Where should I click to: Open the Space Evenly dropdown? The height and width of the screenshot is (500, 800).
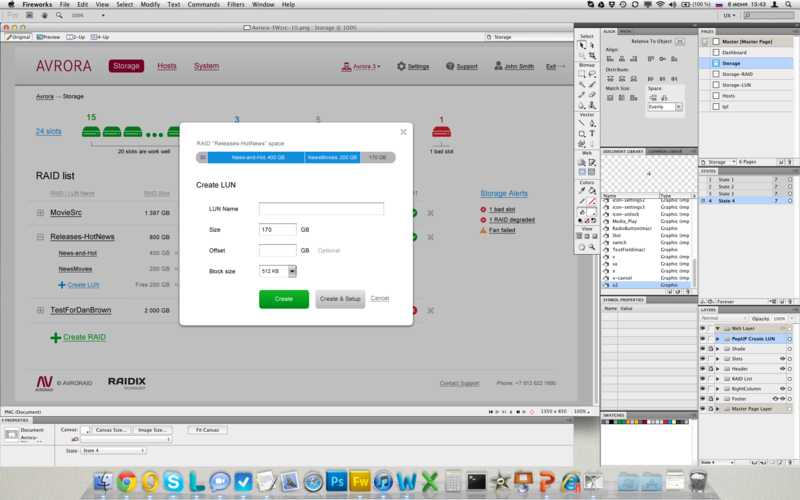pyautogui.click(x=665, y=107)
